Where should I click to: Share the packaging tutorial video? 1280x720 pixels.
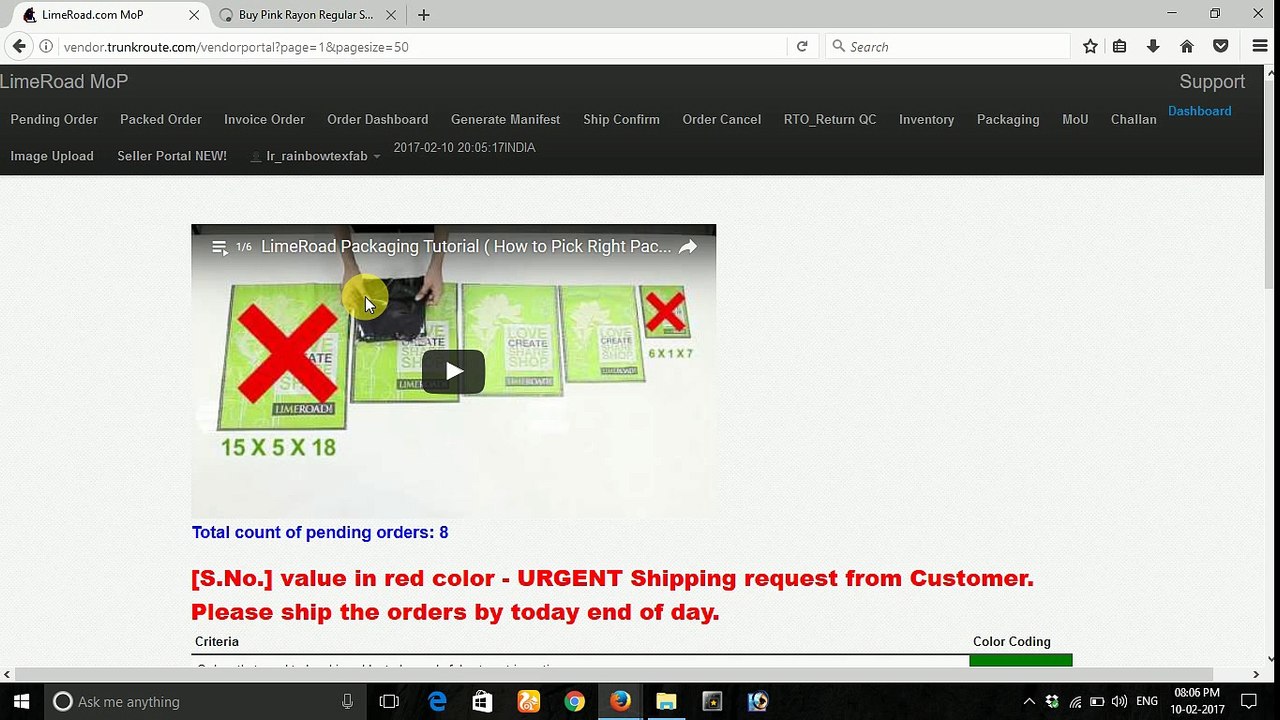688,247
